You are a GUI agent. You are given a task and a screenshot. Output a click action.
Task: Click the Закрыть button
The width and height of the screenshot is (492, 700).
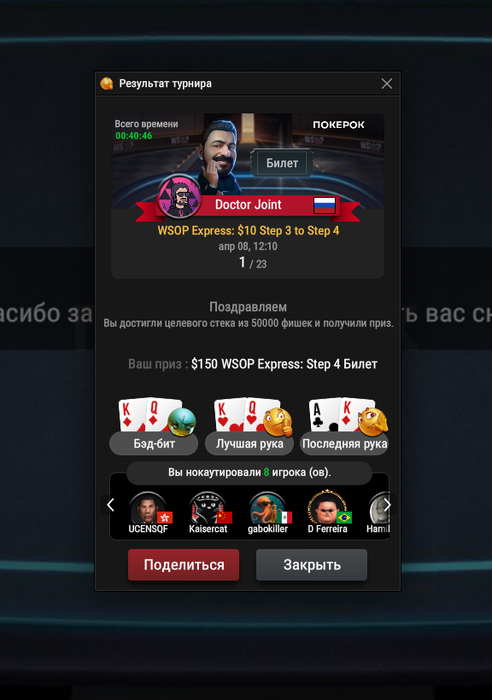pyautogui.click(x=312, y=565)
